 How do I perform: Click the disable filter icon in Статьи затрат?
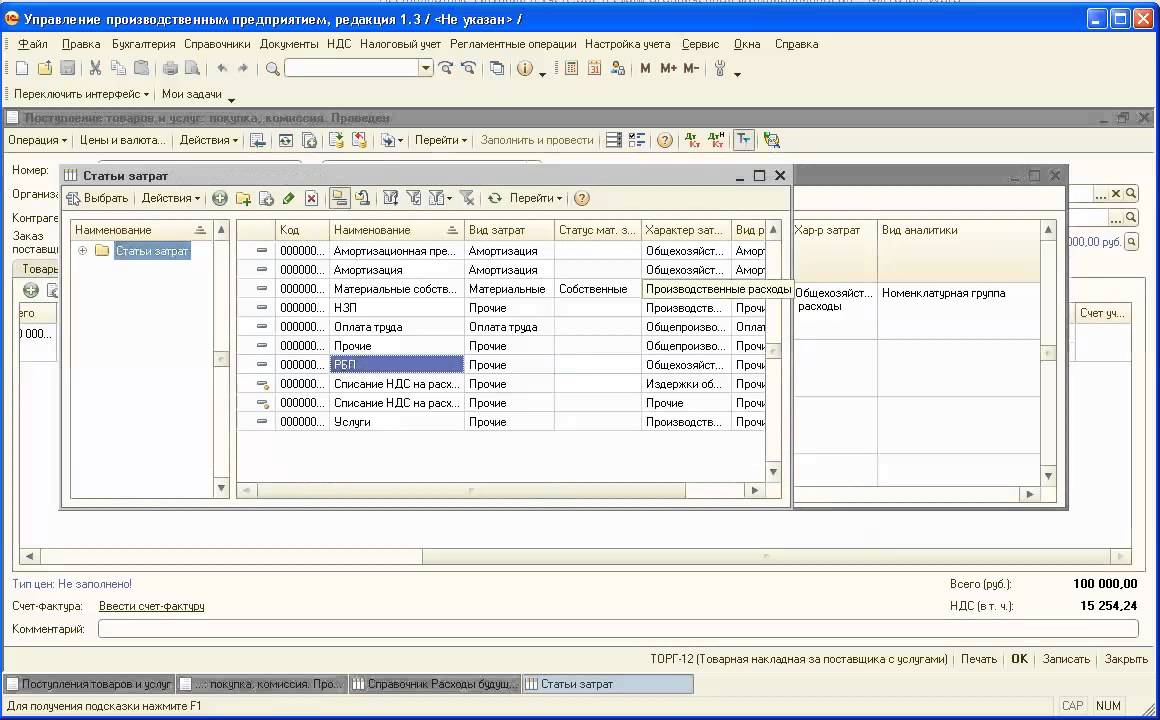pos(467,198)
